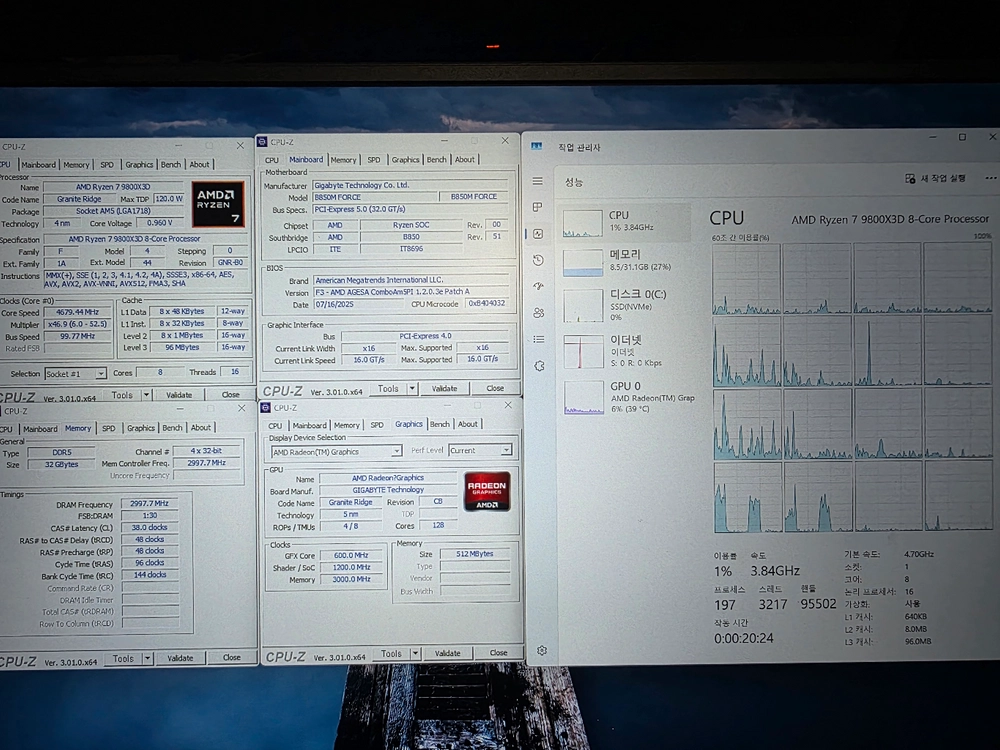The image size is (1000, 750).
Task: Open the Perf Level Current dropdown
Action: click(480, 450)
